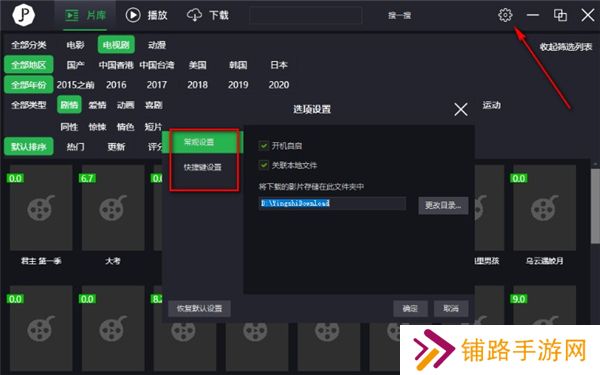
Task: Click the round app logo icon
Action: [x=23, y=15]
